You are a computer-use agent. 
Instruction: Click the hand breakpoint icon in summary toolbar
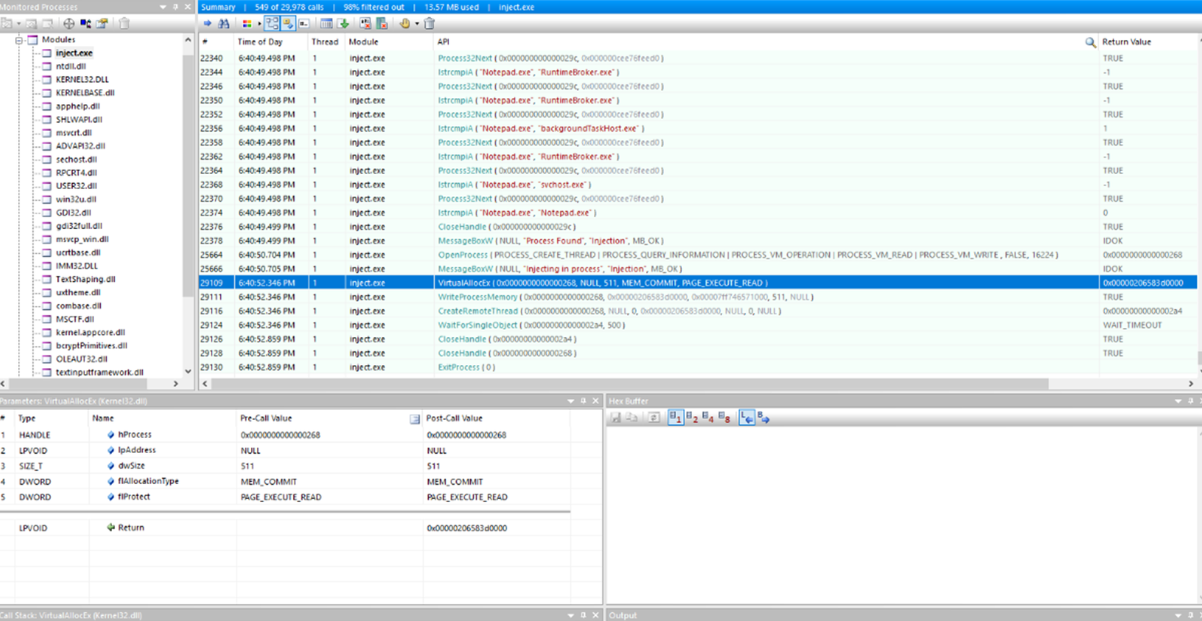pyautogui.click(x=405, y=24)
